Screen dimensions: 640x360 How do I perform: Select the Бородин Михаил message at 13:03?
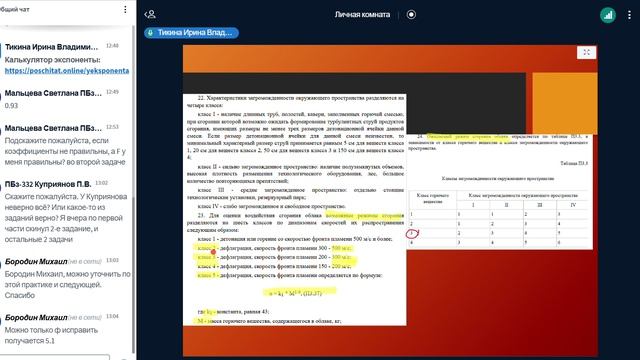coord(67,284)
